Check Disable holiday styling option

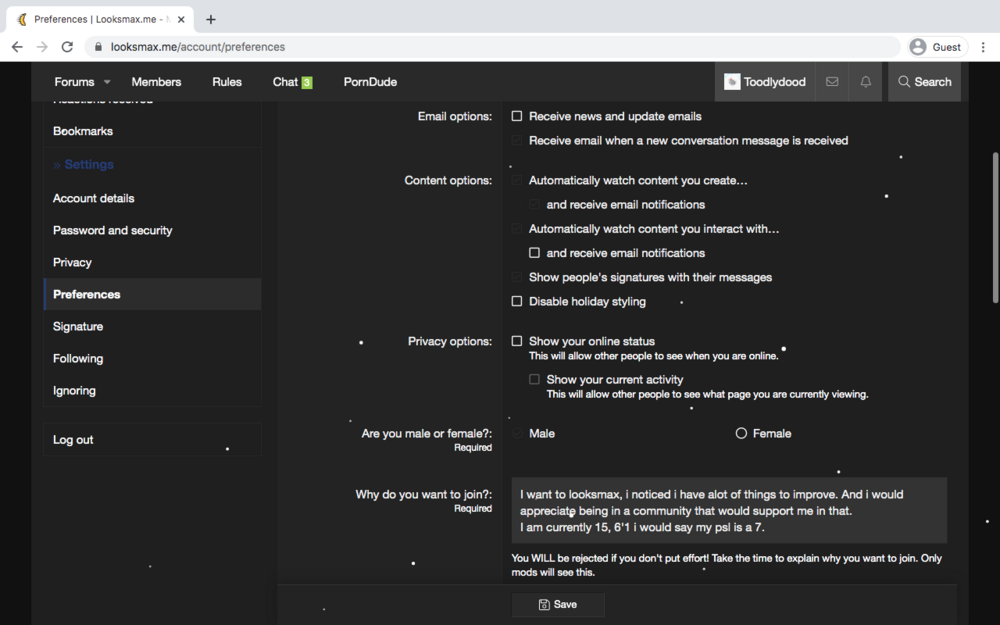coord(517,301)
